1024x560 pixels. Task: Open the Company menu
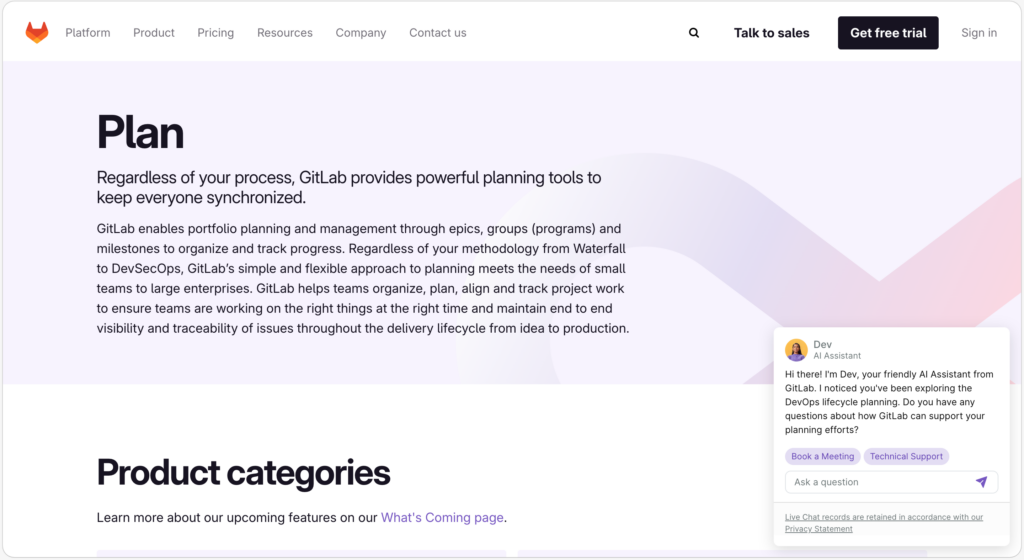point(361,33)
